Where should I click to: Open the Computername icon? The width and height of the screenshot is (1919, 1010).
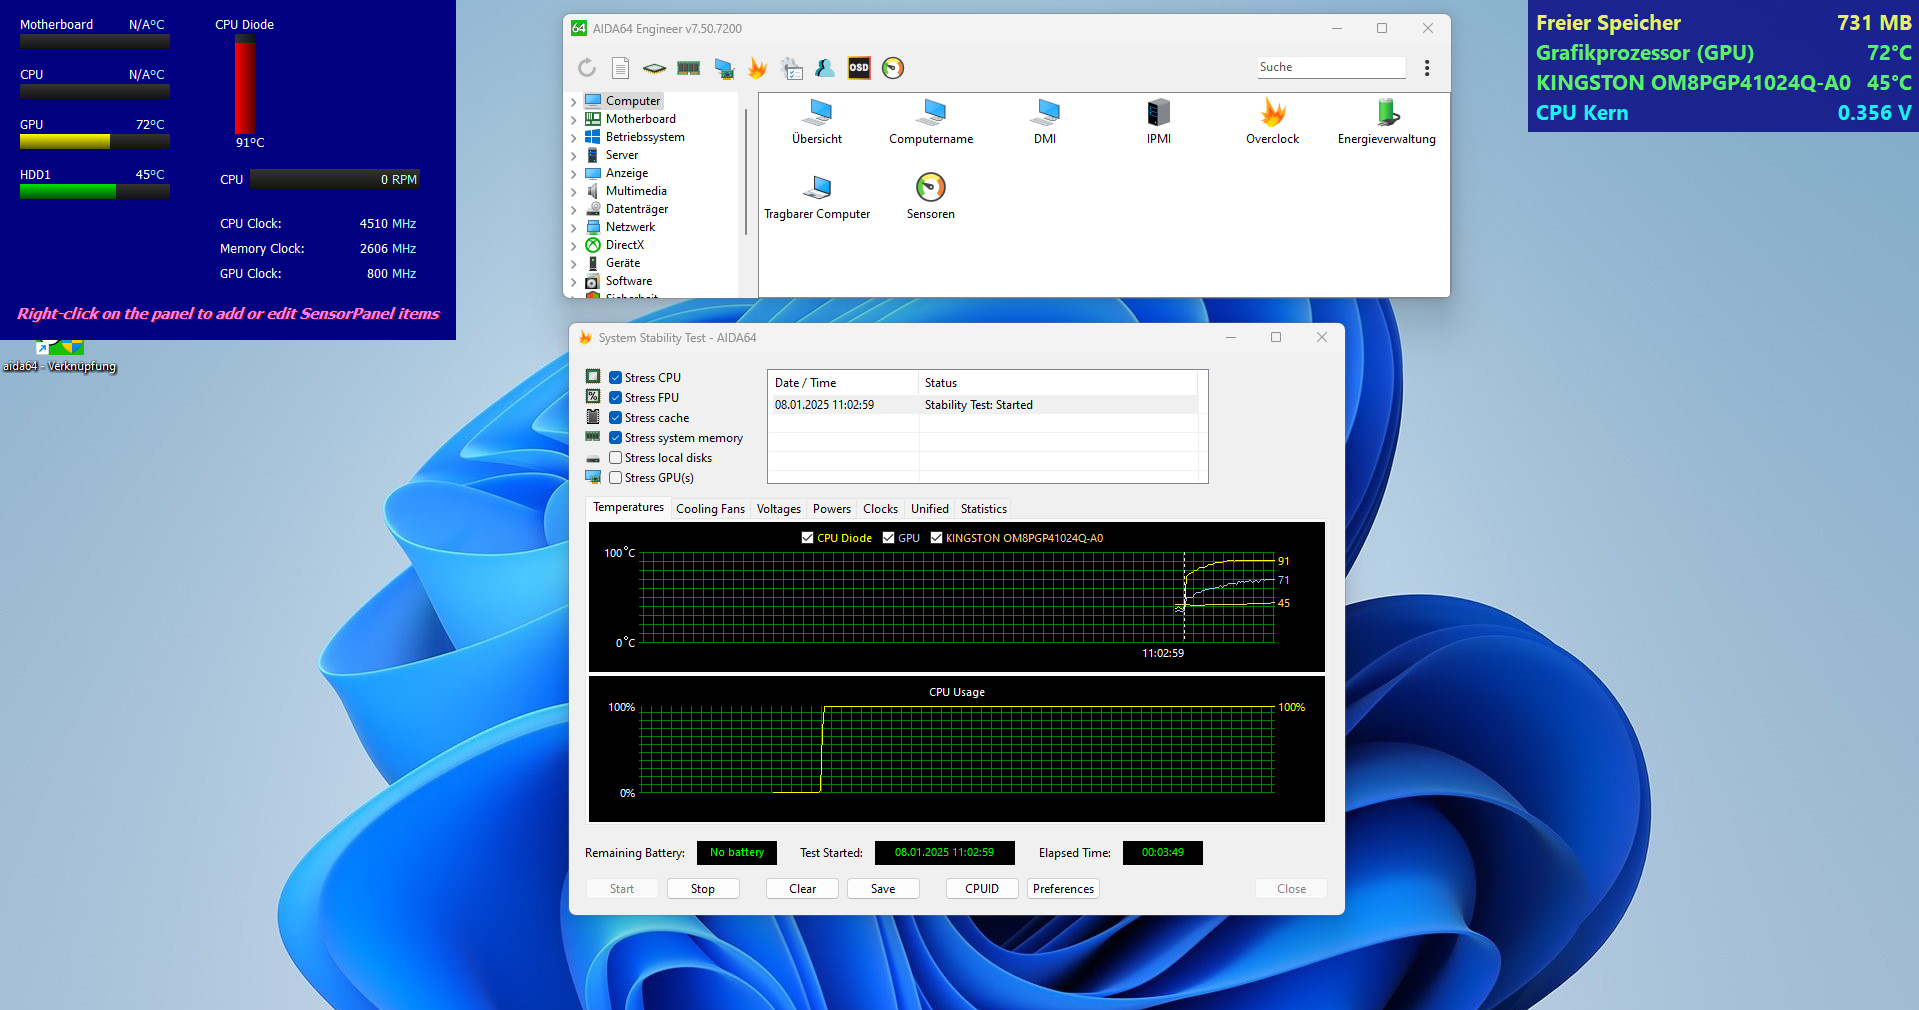coord(931,121)
